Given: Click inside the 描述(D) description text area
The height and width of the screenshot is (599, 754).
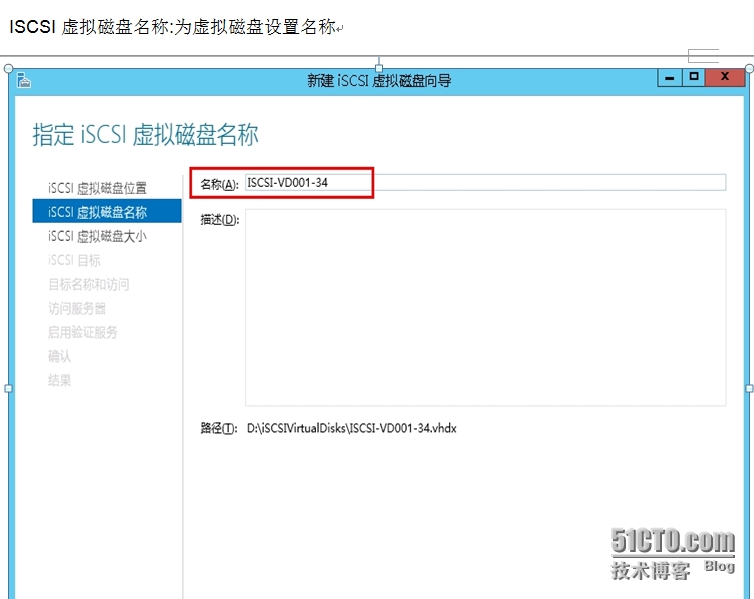Looking at the screenshot, I should [485, 307].
